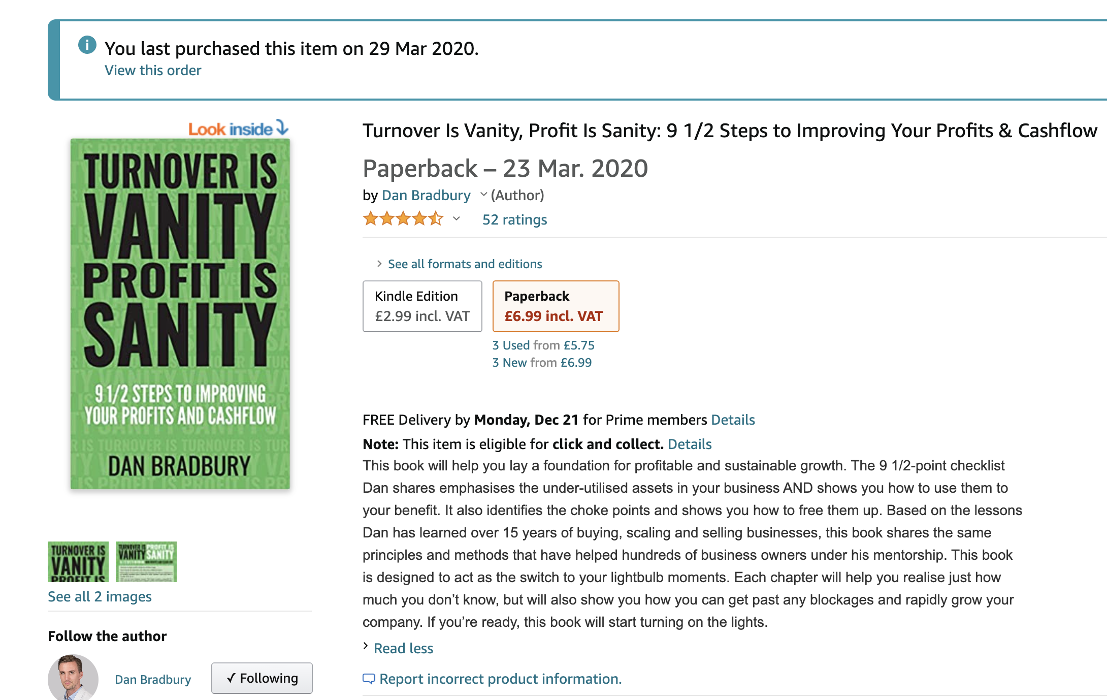
Task: Click the Look inside arrow icon
Action: pyautogui.click(x=281, y=128)
